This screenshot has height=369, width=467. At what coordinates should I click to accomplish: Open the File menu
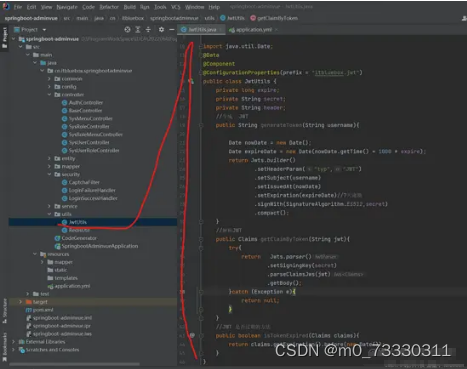(17, 7)
